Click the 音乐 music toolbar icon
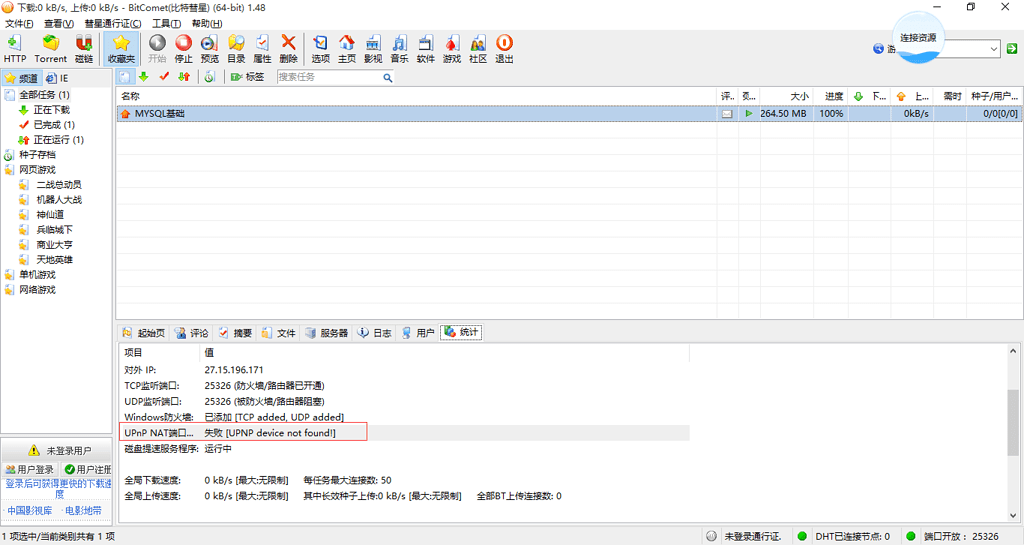The image size is (1024, 545). 399,48
